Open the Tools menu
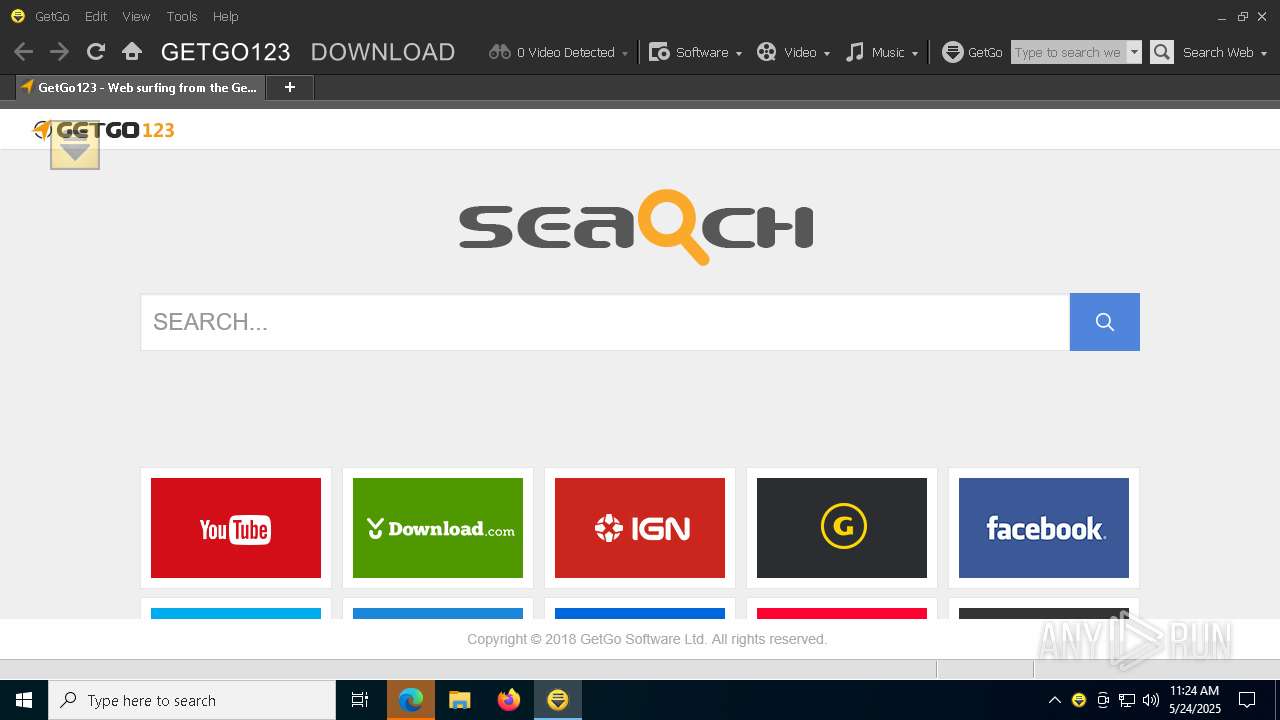 pyautogui.click(x=182, y=16)
